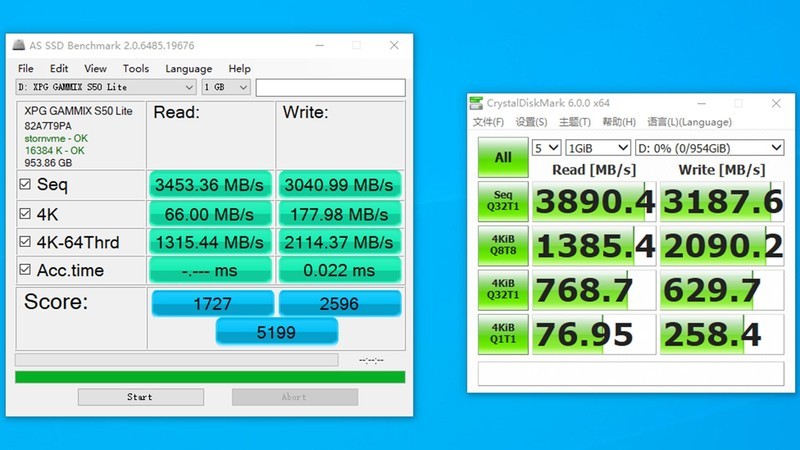
Task: Click the 4K-64Thrd read result 1315.44 MB/s
Action: (210, 242)
